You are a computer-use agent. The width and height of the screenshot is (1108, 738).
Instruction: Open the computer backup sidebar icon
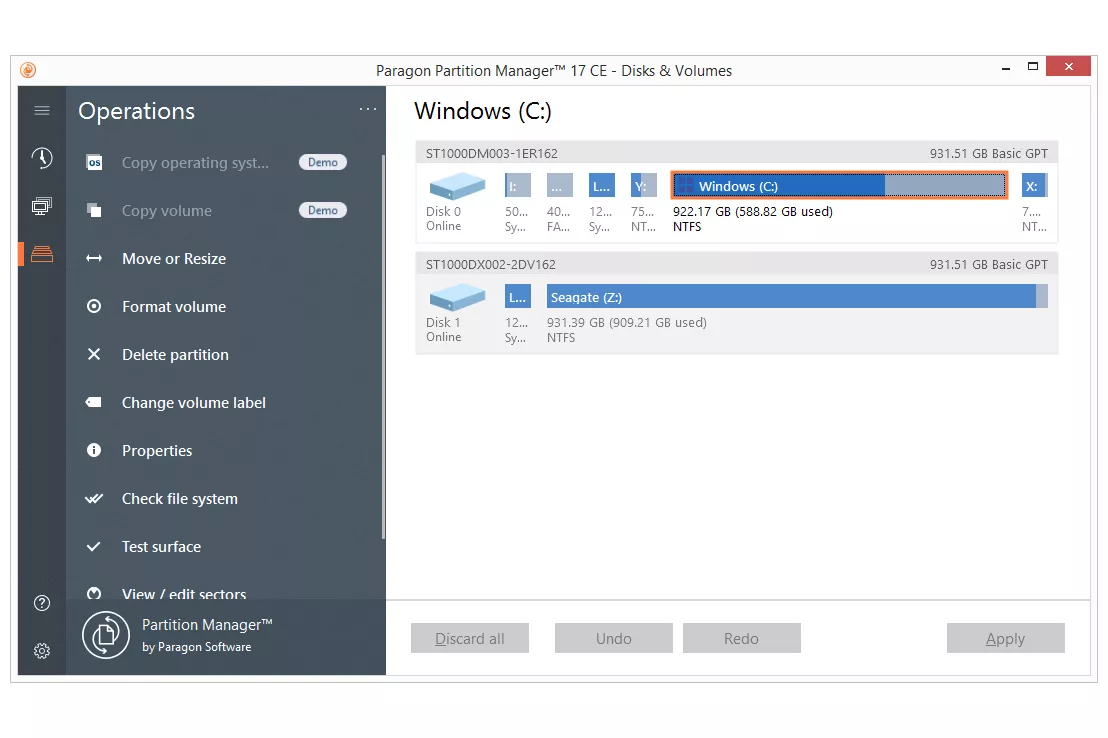pyautogui.click(x=42, y=206)
